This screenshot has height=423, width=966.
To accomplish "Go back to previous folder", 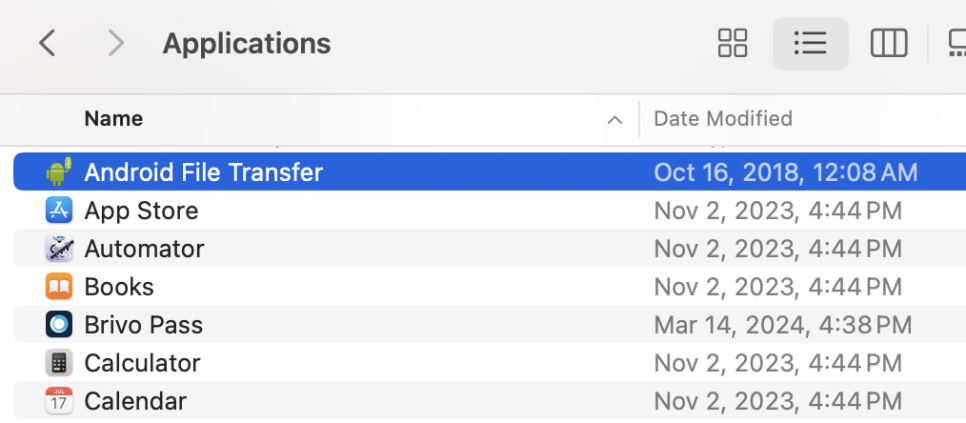I will 47,43.
